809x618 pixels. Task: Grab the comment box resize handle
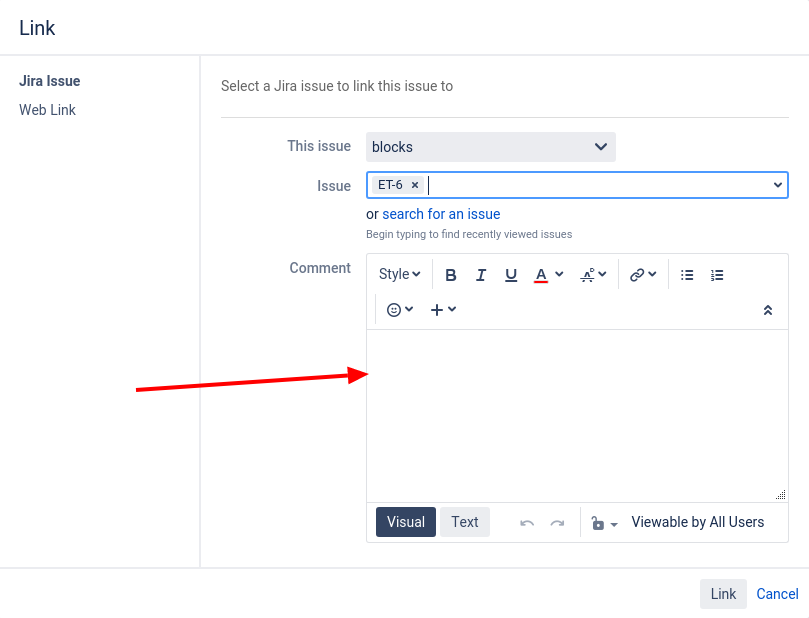tap(781, 495)
